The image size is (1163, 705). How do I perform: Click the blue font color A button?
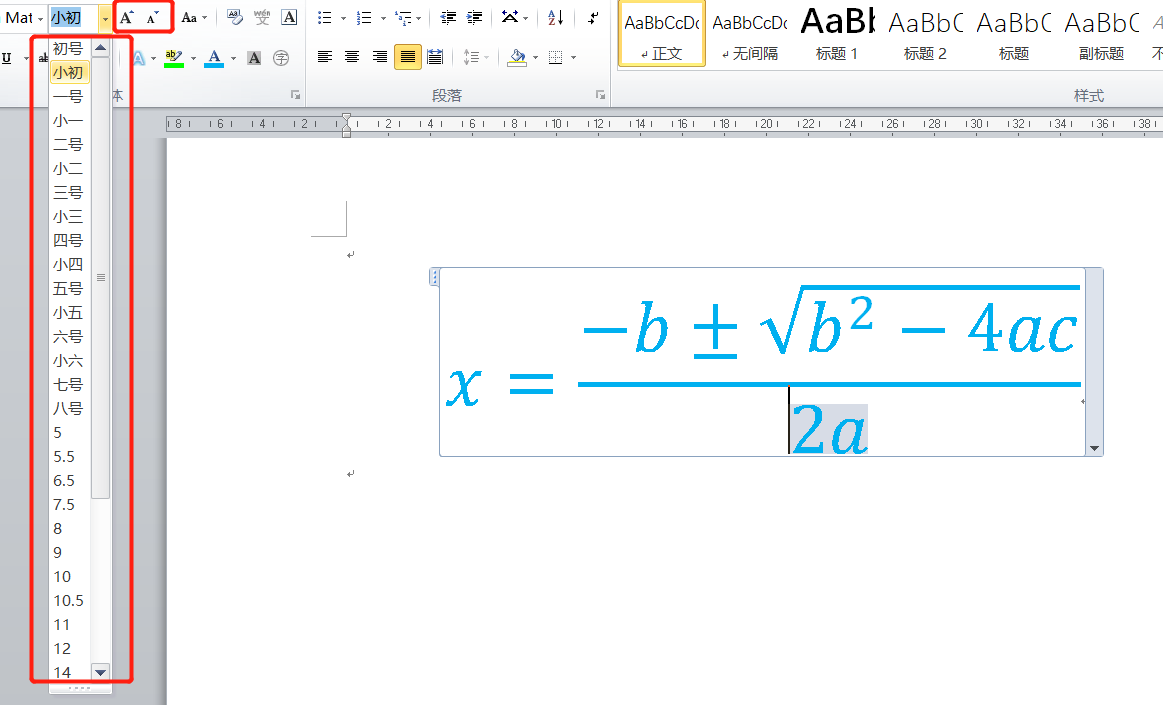(213, 58)
